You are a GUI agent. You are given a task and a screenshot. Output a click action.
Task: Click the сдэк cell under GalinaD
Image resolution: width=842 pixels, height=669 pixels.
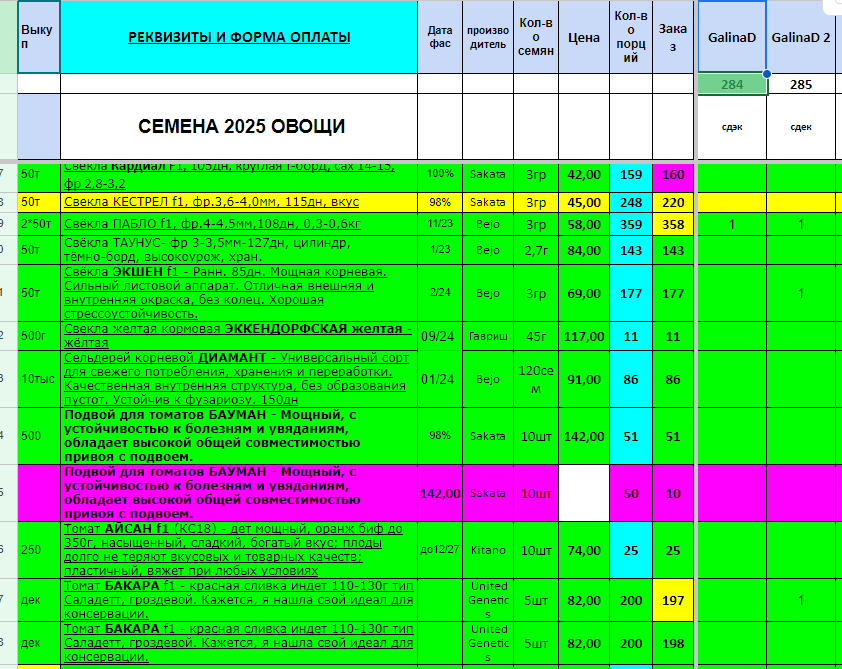pos(732,127)
